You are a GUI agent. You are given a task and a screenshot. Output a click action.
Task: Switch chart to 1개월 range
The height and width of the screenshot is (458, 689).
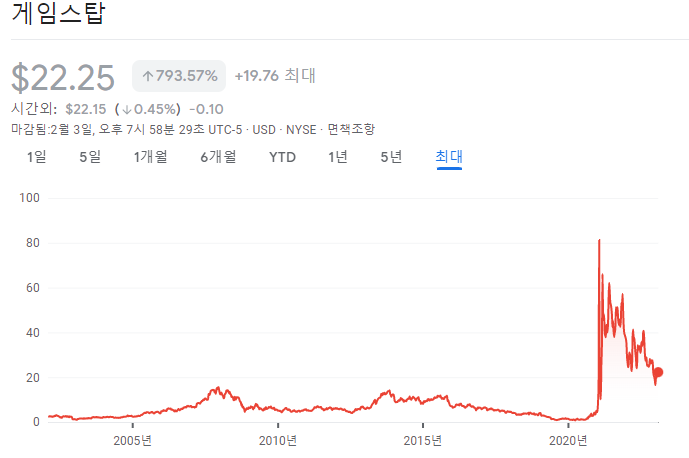pos(150,157)
